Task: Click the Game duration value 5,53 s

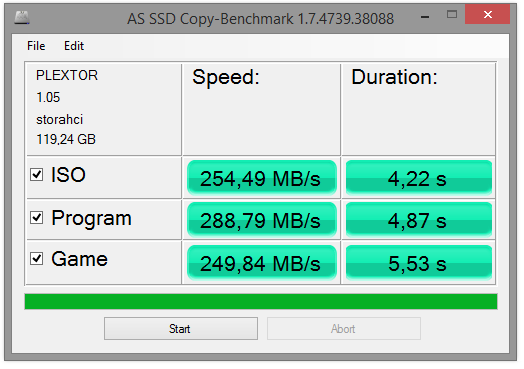Action: coord(418,263)
